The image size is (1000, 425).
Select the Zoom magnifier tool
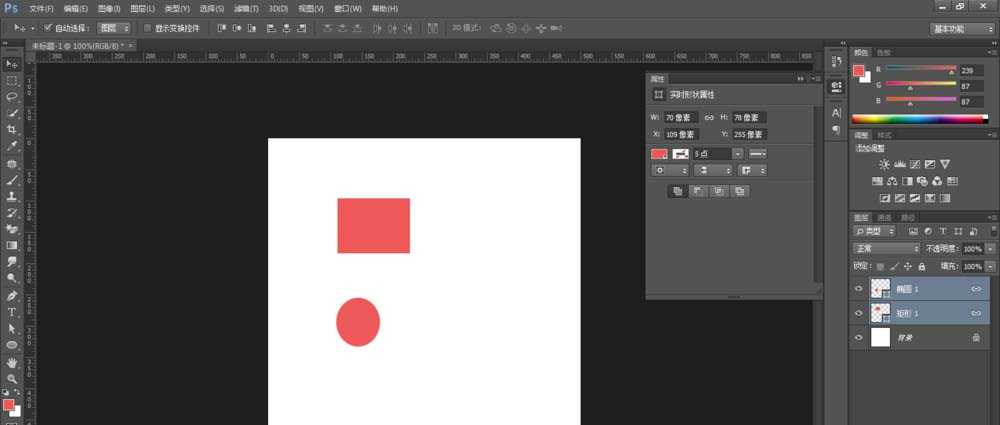(12, 379)
